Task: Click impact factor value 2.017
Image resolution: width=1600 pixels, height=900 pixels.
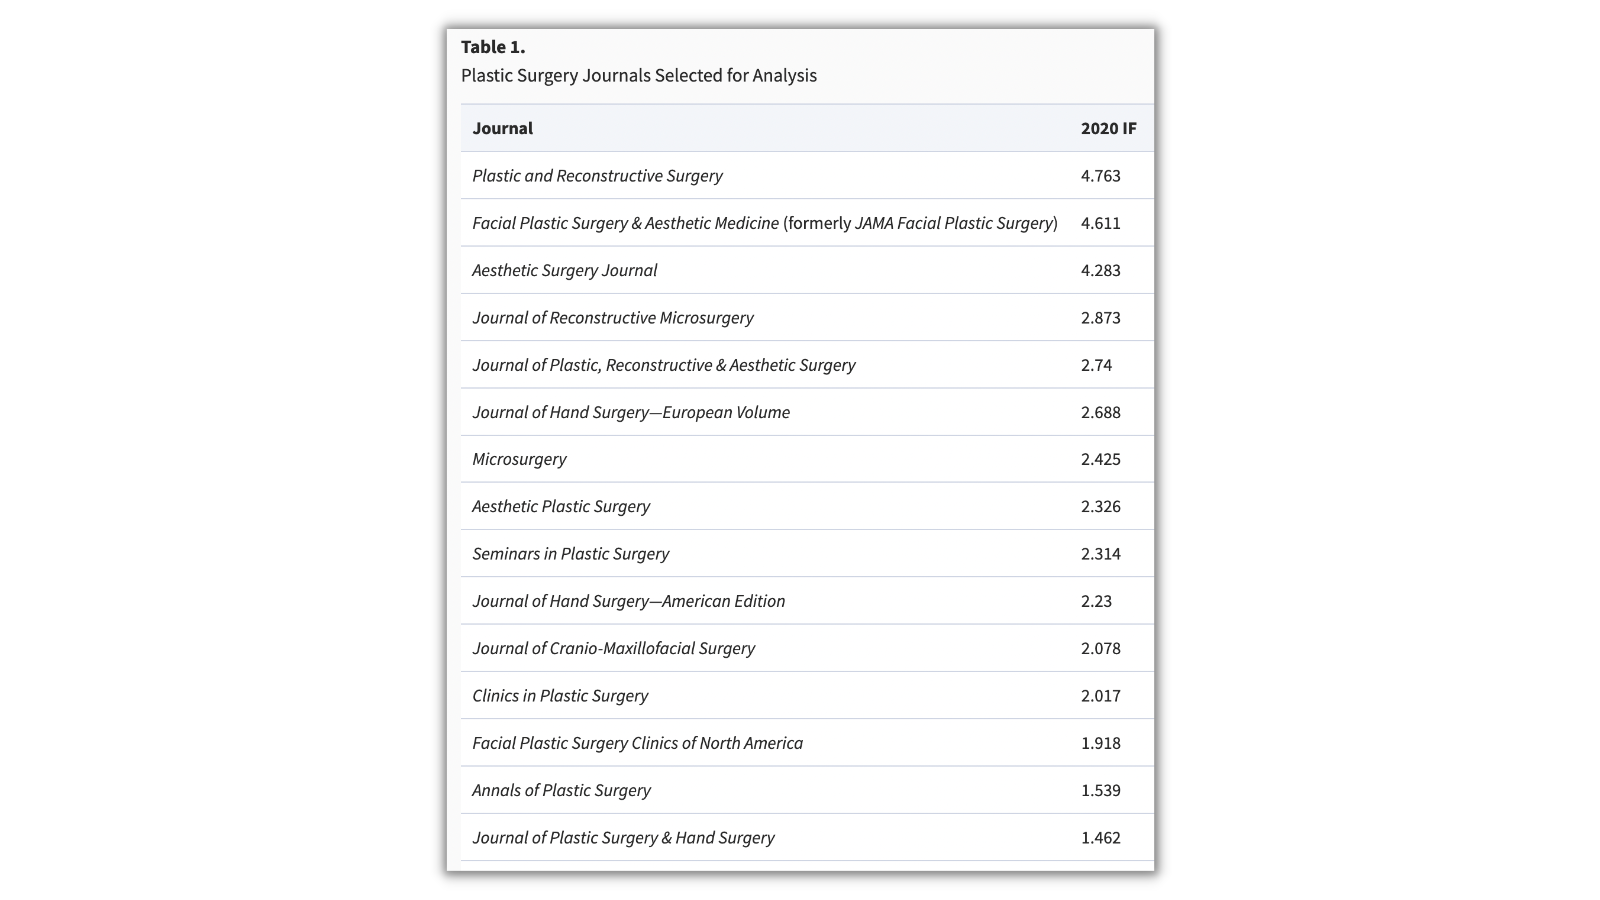Action: coord(1101,696)
